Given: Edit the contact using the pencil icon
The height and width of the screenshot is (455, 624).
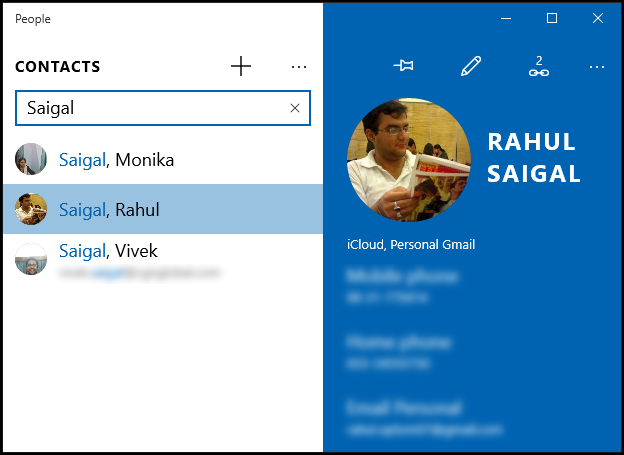Looking at the screenshot, I should tap(471, 67).
